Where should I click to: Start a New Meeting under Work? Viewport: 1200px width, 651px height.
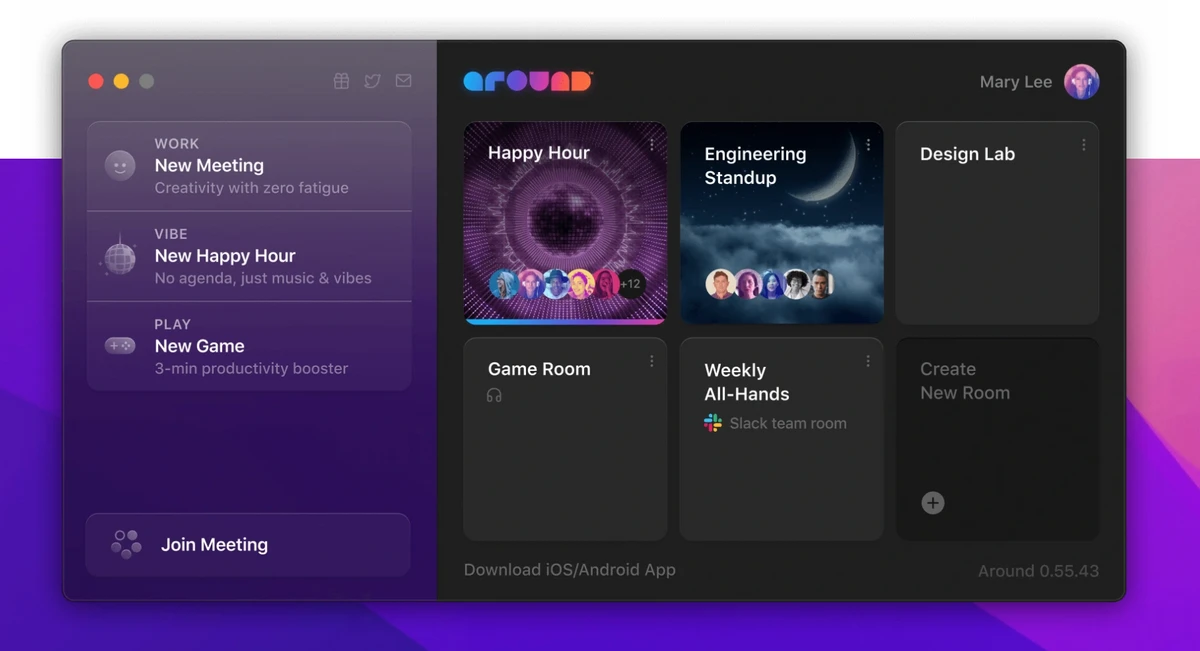tap(249, 166)
